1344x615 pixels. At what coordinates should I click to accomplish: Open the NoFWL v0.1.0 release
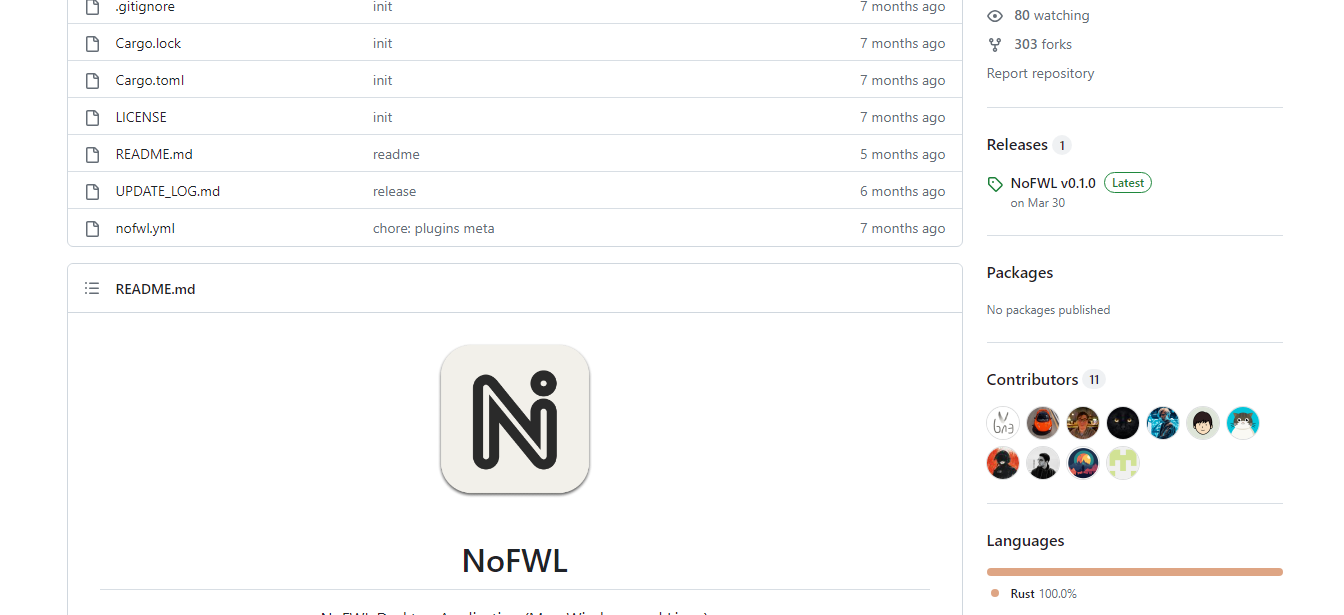(1053, 183)
